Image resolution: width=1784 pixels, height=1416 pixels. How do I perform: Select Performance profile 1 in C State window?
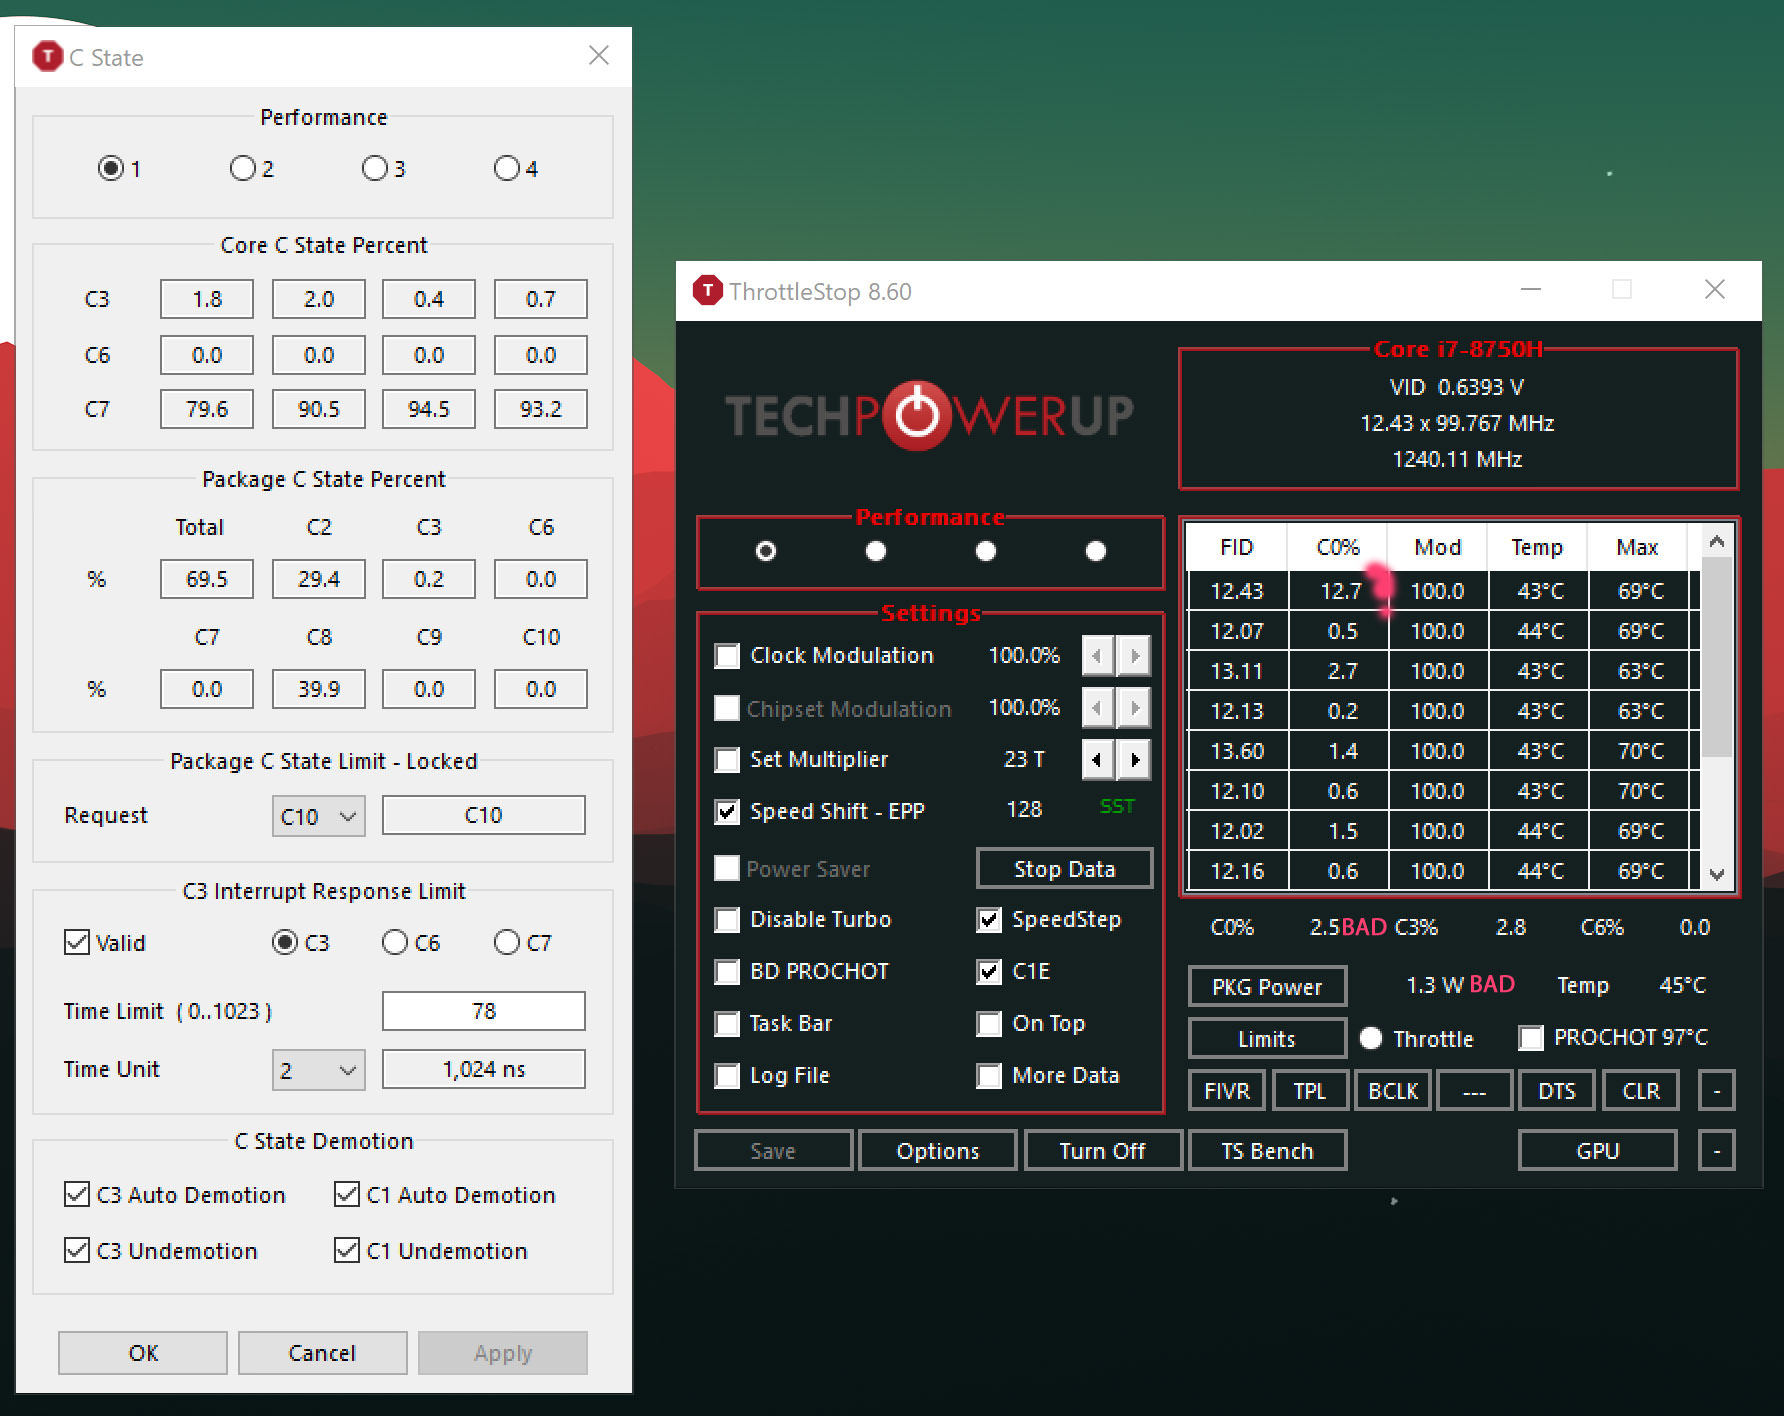tap(111, 168)
